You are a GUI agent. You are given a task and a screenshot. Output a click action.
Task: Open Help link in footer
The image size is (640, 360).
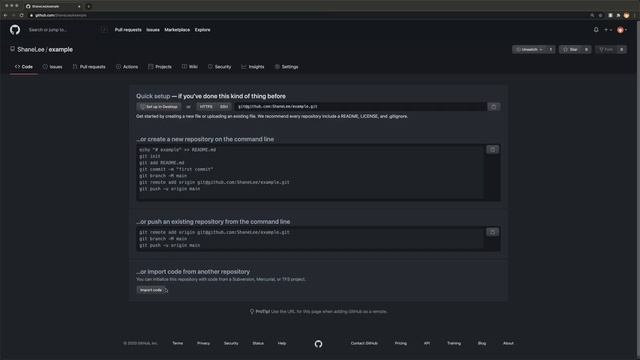282,343
